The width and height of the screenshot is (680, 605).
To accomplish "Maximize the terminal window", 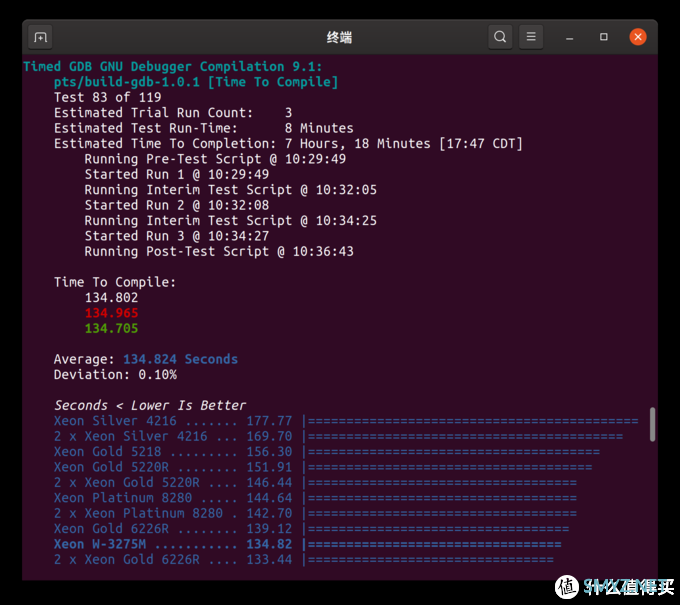I will click(604, 37).
